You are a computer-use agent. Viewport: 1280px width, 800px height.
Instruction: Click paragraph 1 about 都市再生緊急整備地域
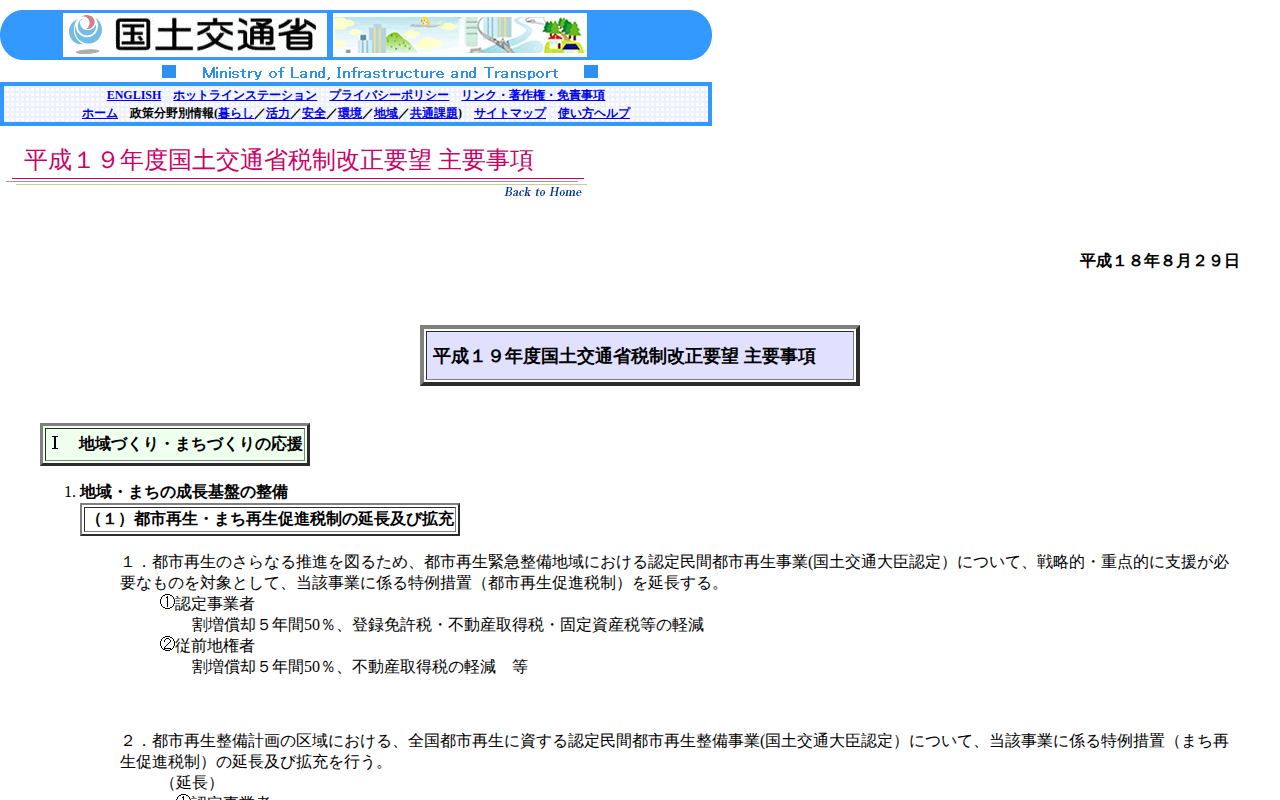pyautogui.click(x=675, y=572)
